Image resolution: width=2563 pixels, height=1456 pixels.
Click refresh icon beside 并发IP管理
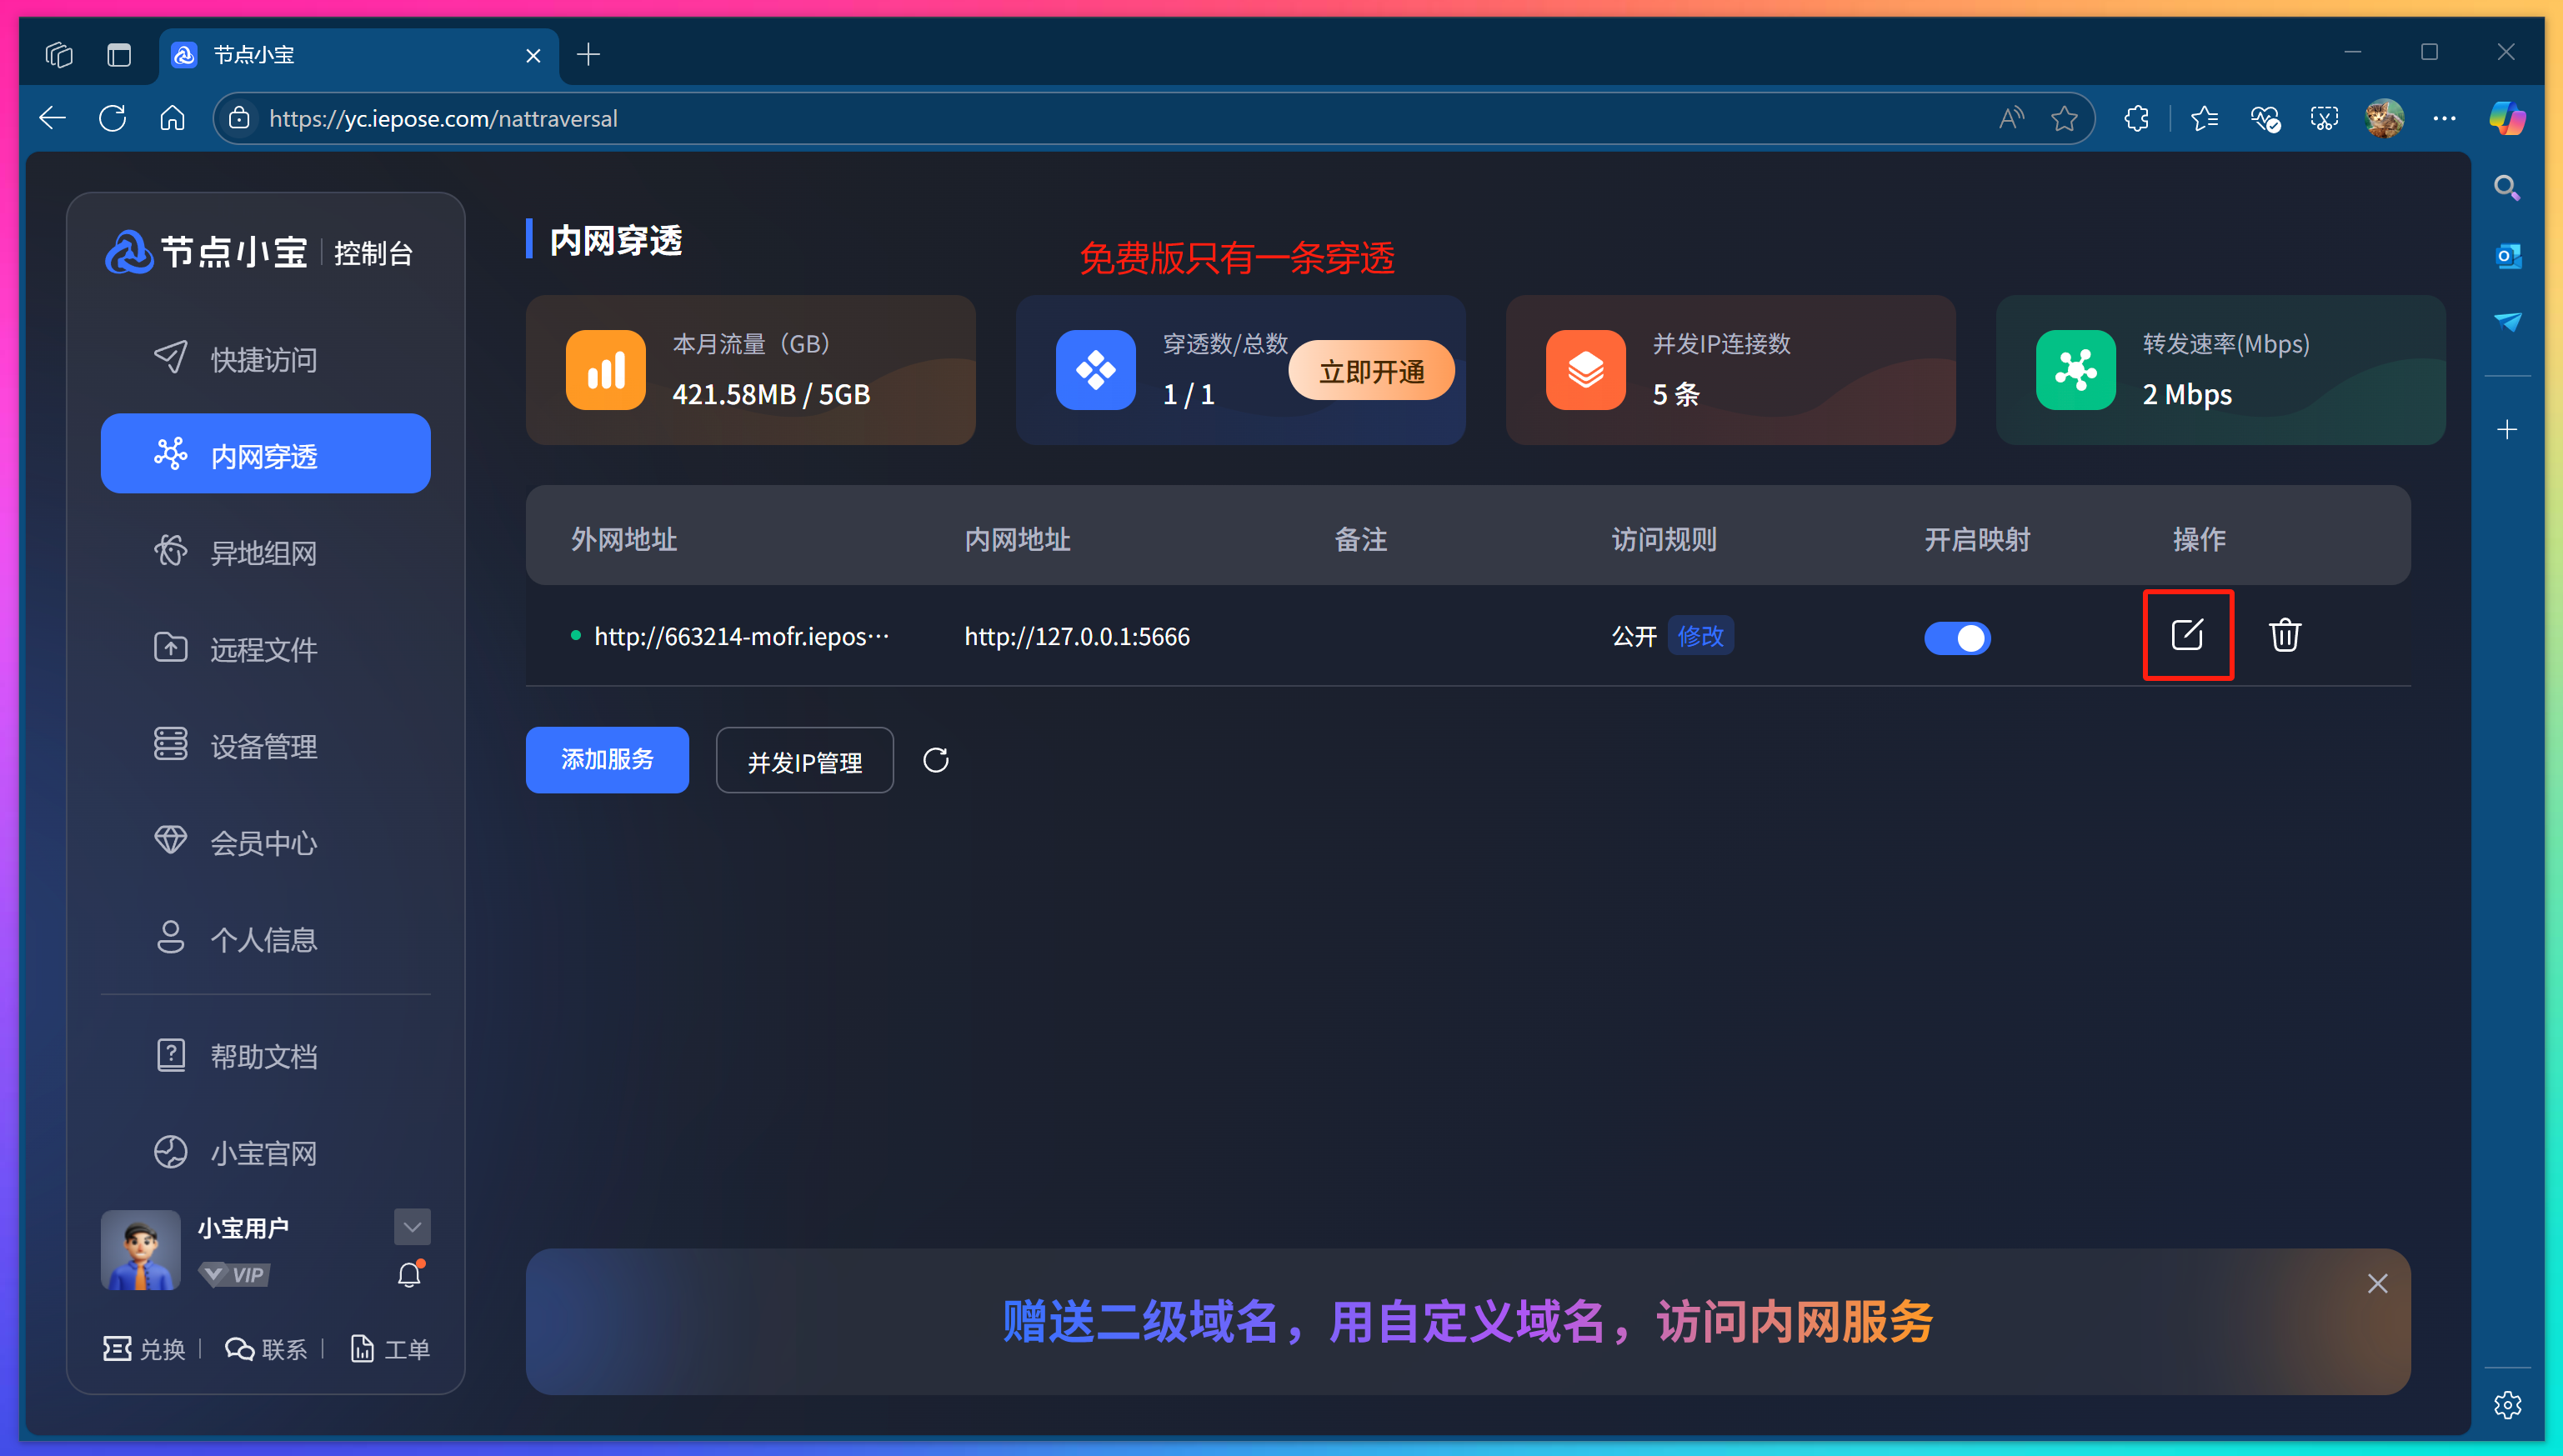pos(935,760)
